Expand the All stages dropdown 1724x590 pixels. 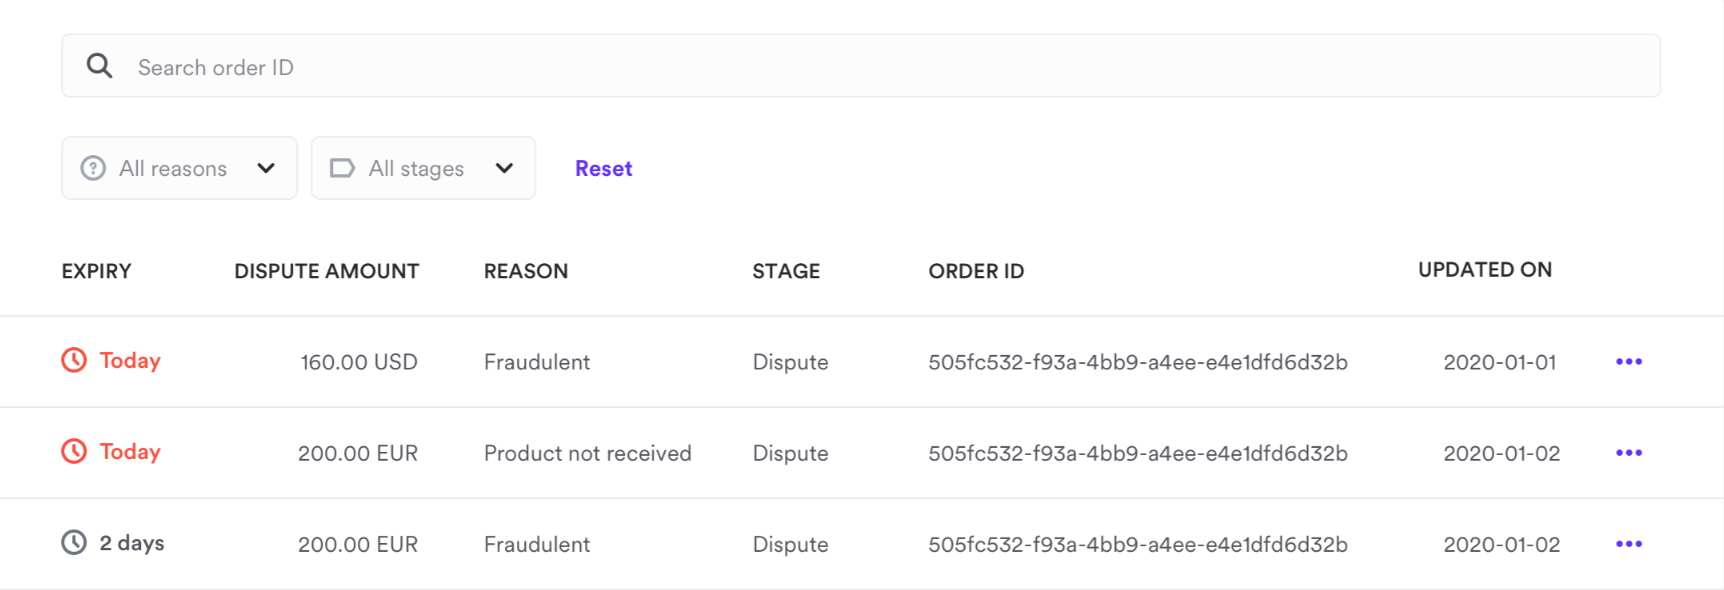[x=423, y=168]
